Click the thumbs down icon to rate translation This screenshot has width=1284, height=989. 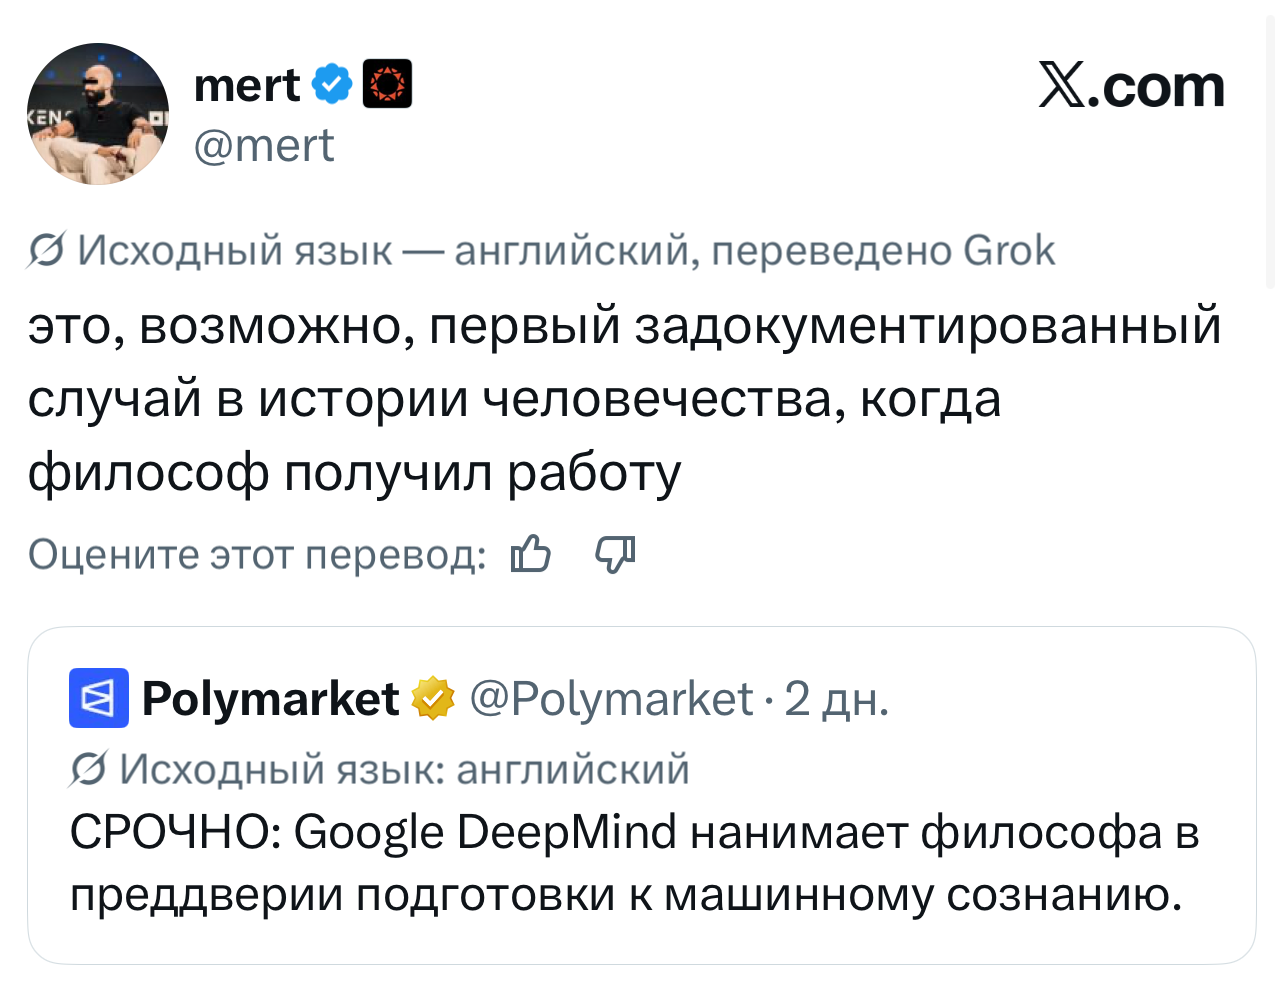click(615, 553)
